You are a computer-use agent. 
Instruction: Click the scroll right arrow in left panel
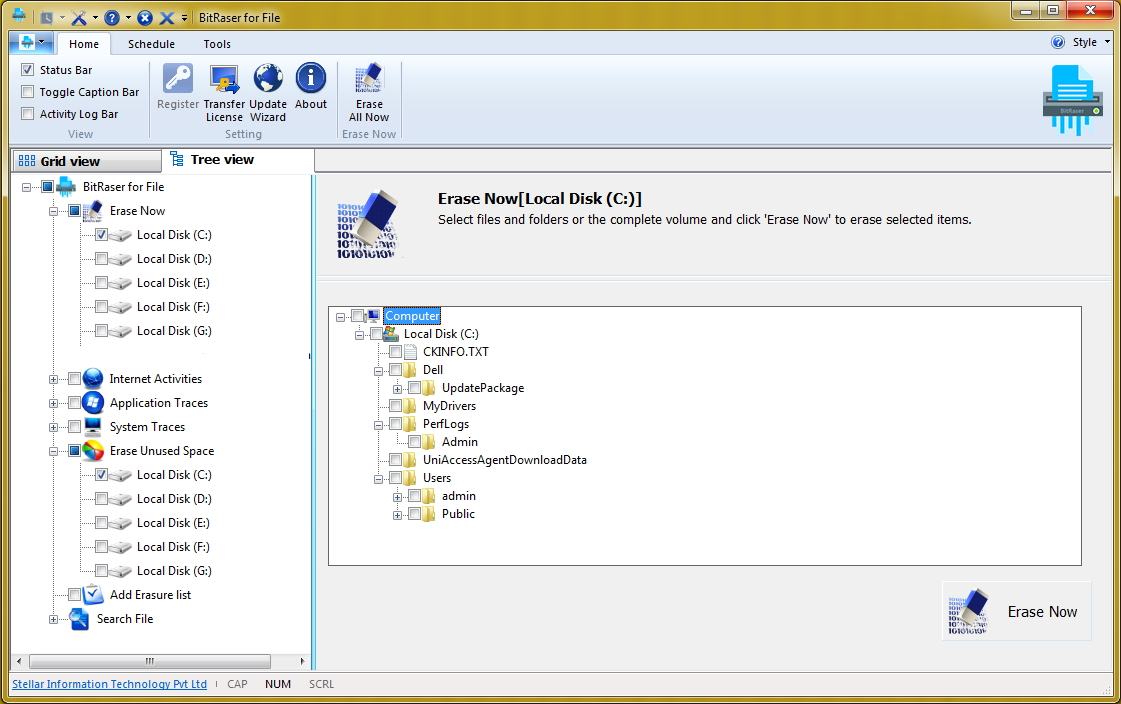[302, 661]
